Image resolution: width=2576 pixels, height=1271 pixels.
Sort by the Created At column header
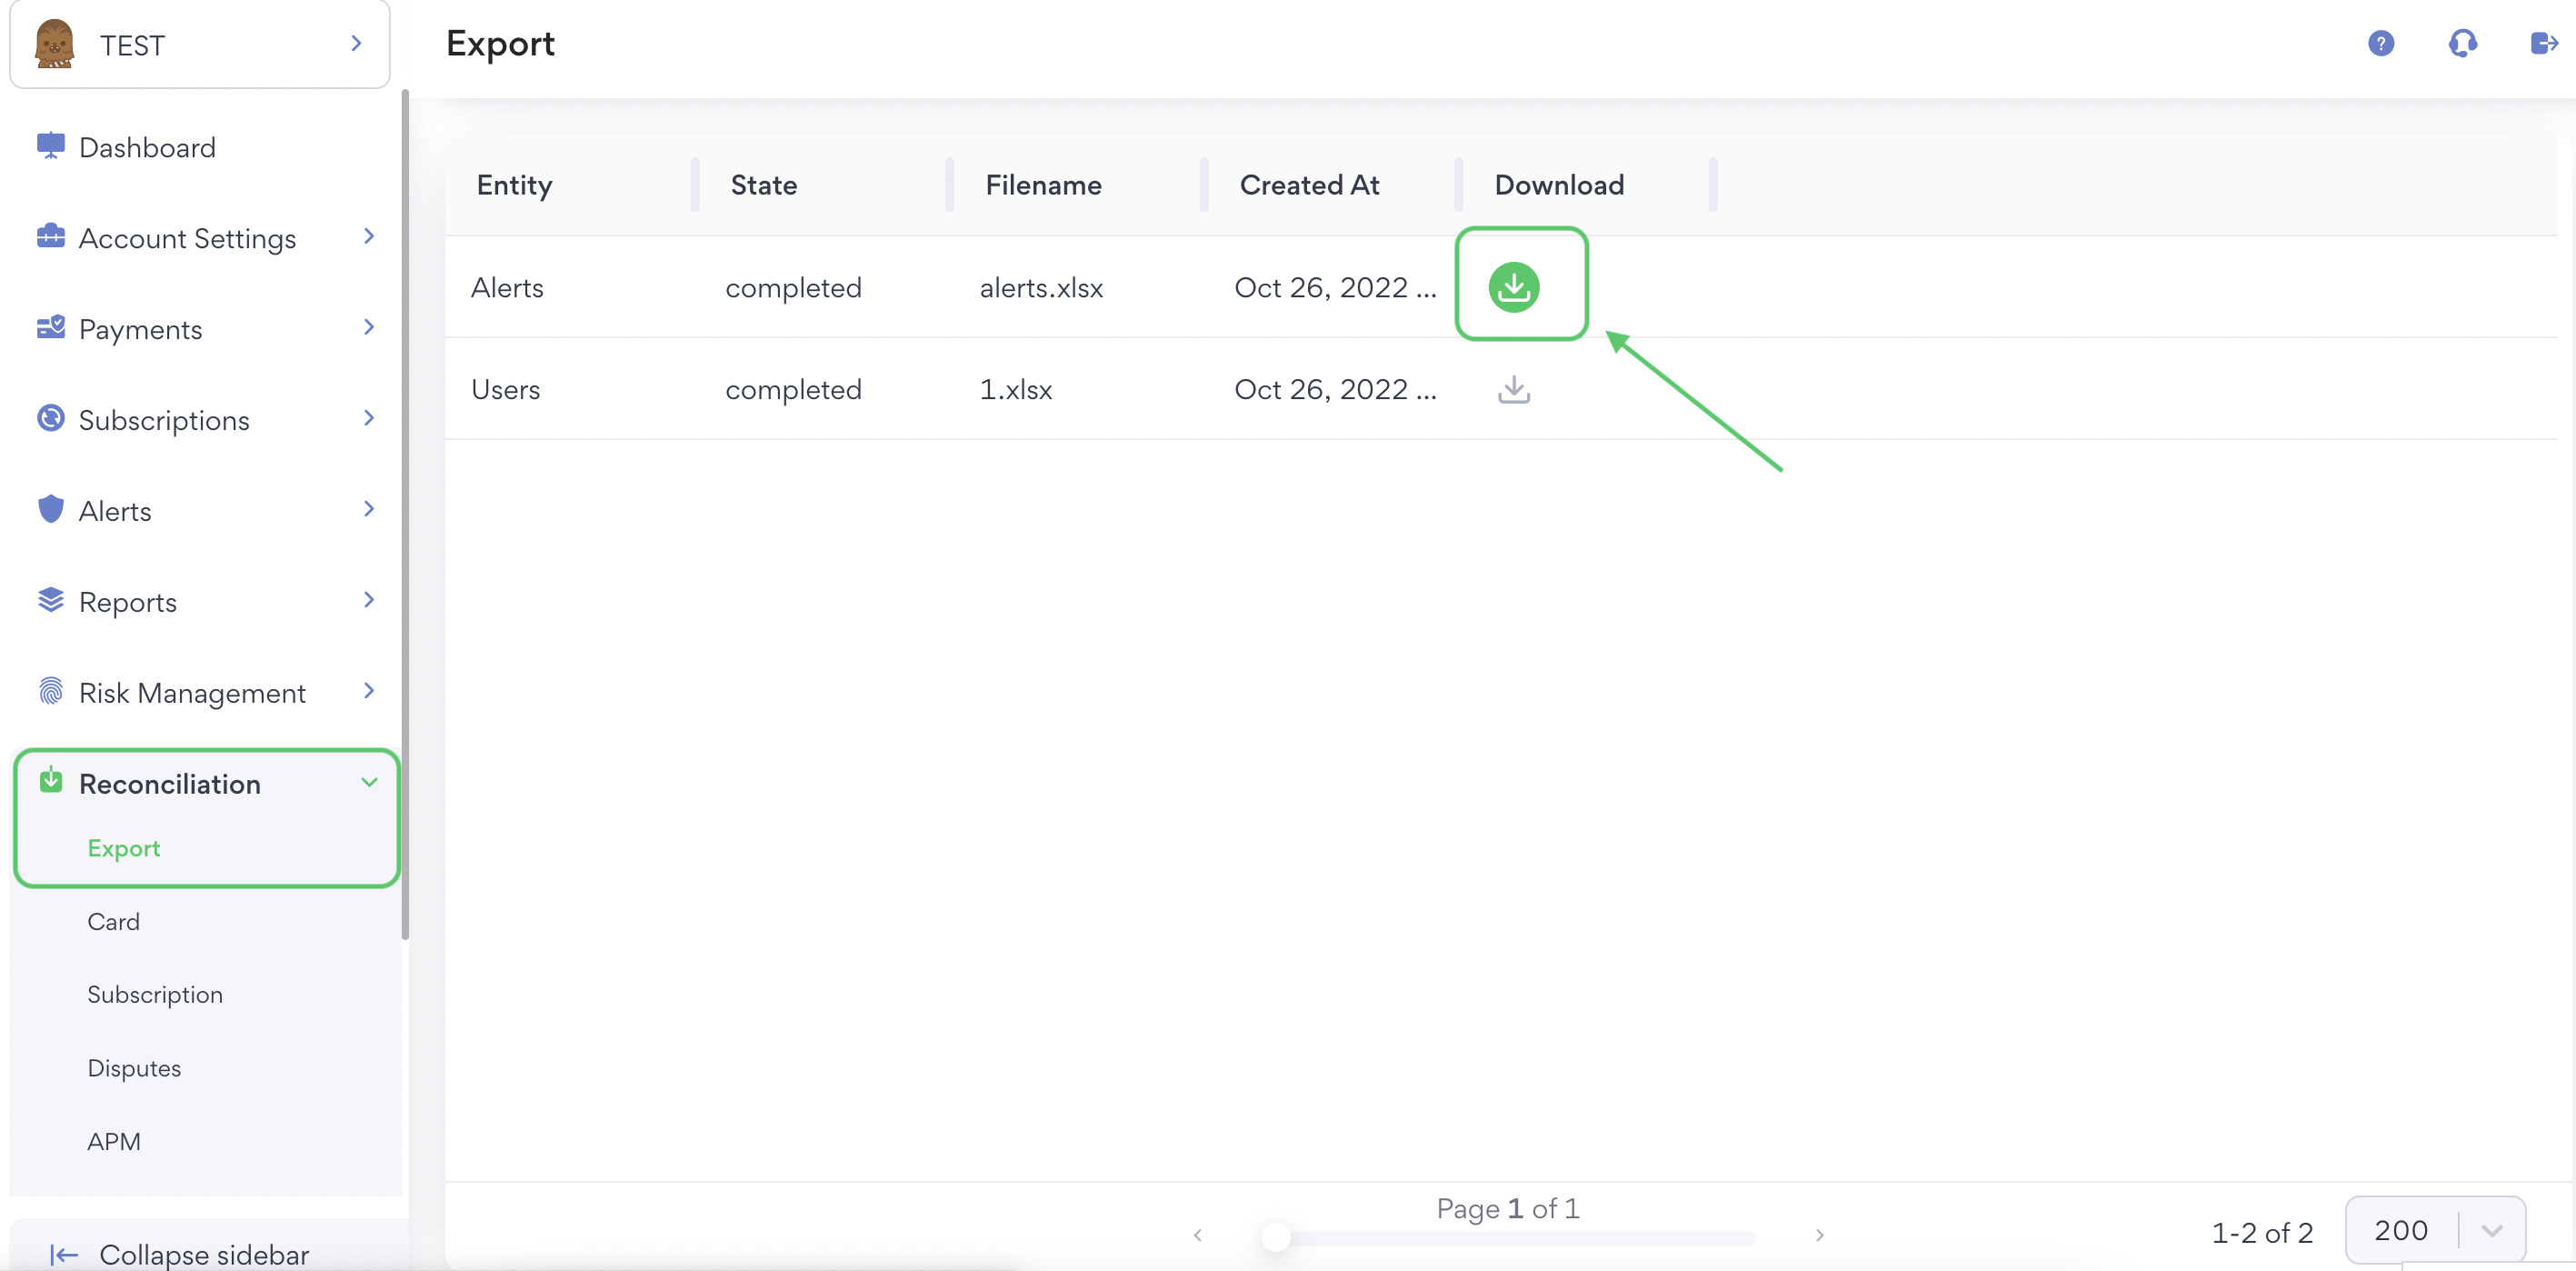(1309, 185)
